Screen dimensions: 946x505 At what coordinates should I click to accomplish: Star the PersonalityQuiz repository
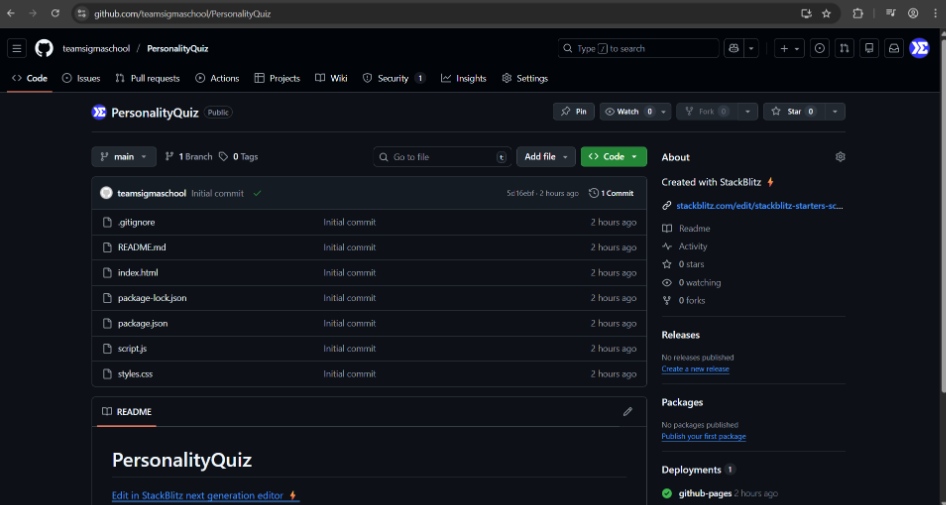(x=794, y=112)
